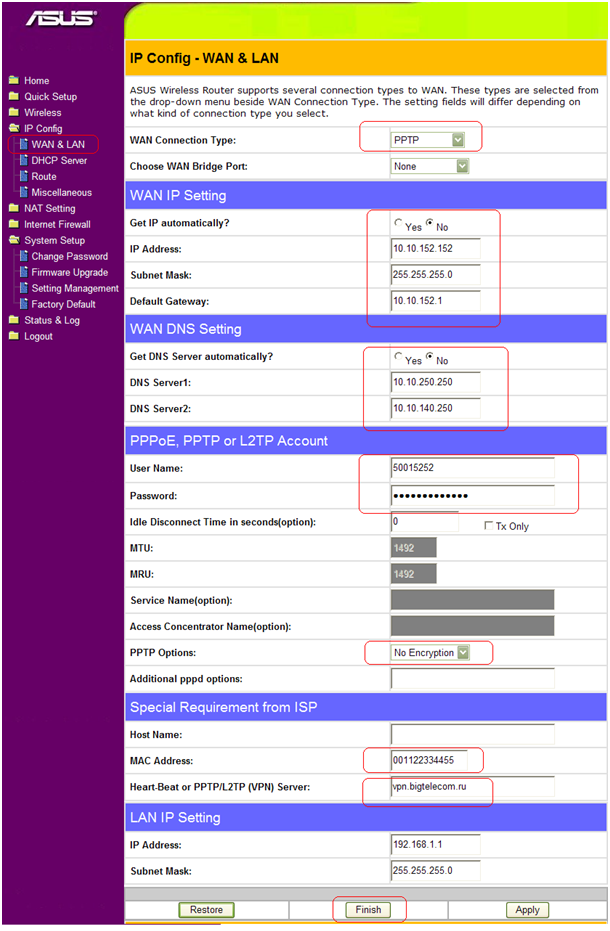Click the Change Password page icon
Image resolution: width=610 pixels, height=931 pixels.
[x=24, y=256]
